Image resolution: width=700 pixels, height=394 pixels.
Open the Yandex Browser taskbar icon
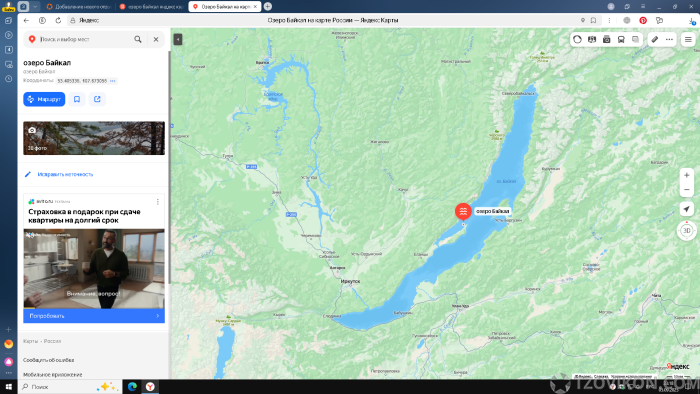(x=150, y=387)
